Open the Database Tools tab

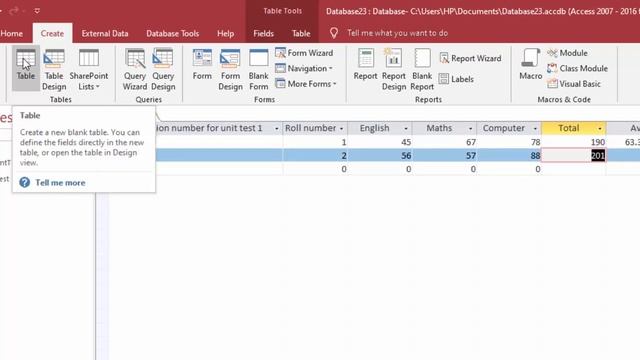point(173,33)
